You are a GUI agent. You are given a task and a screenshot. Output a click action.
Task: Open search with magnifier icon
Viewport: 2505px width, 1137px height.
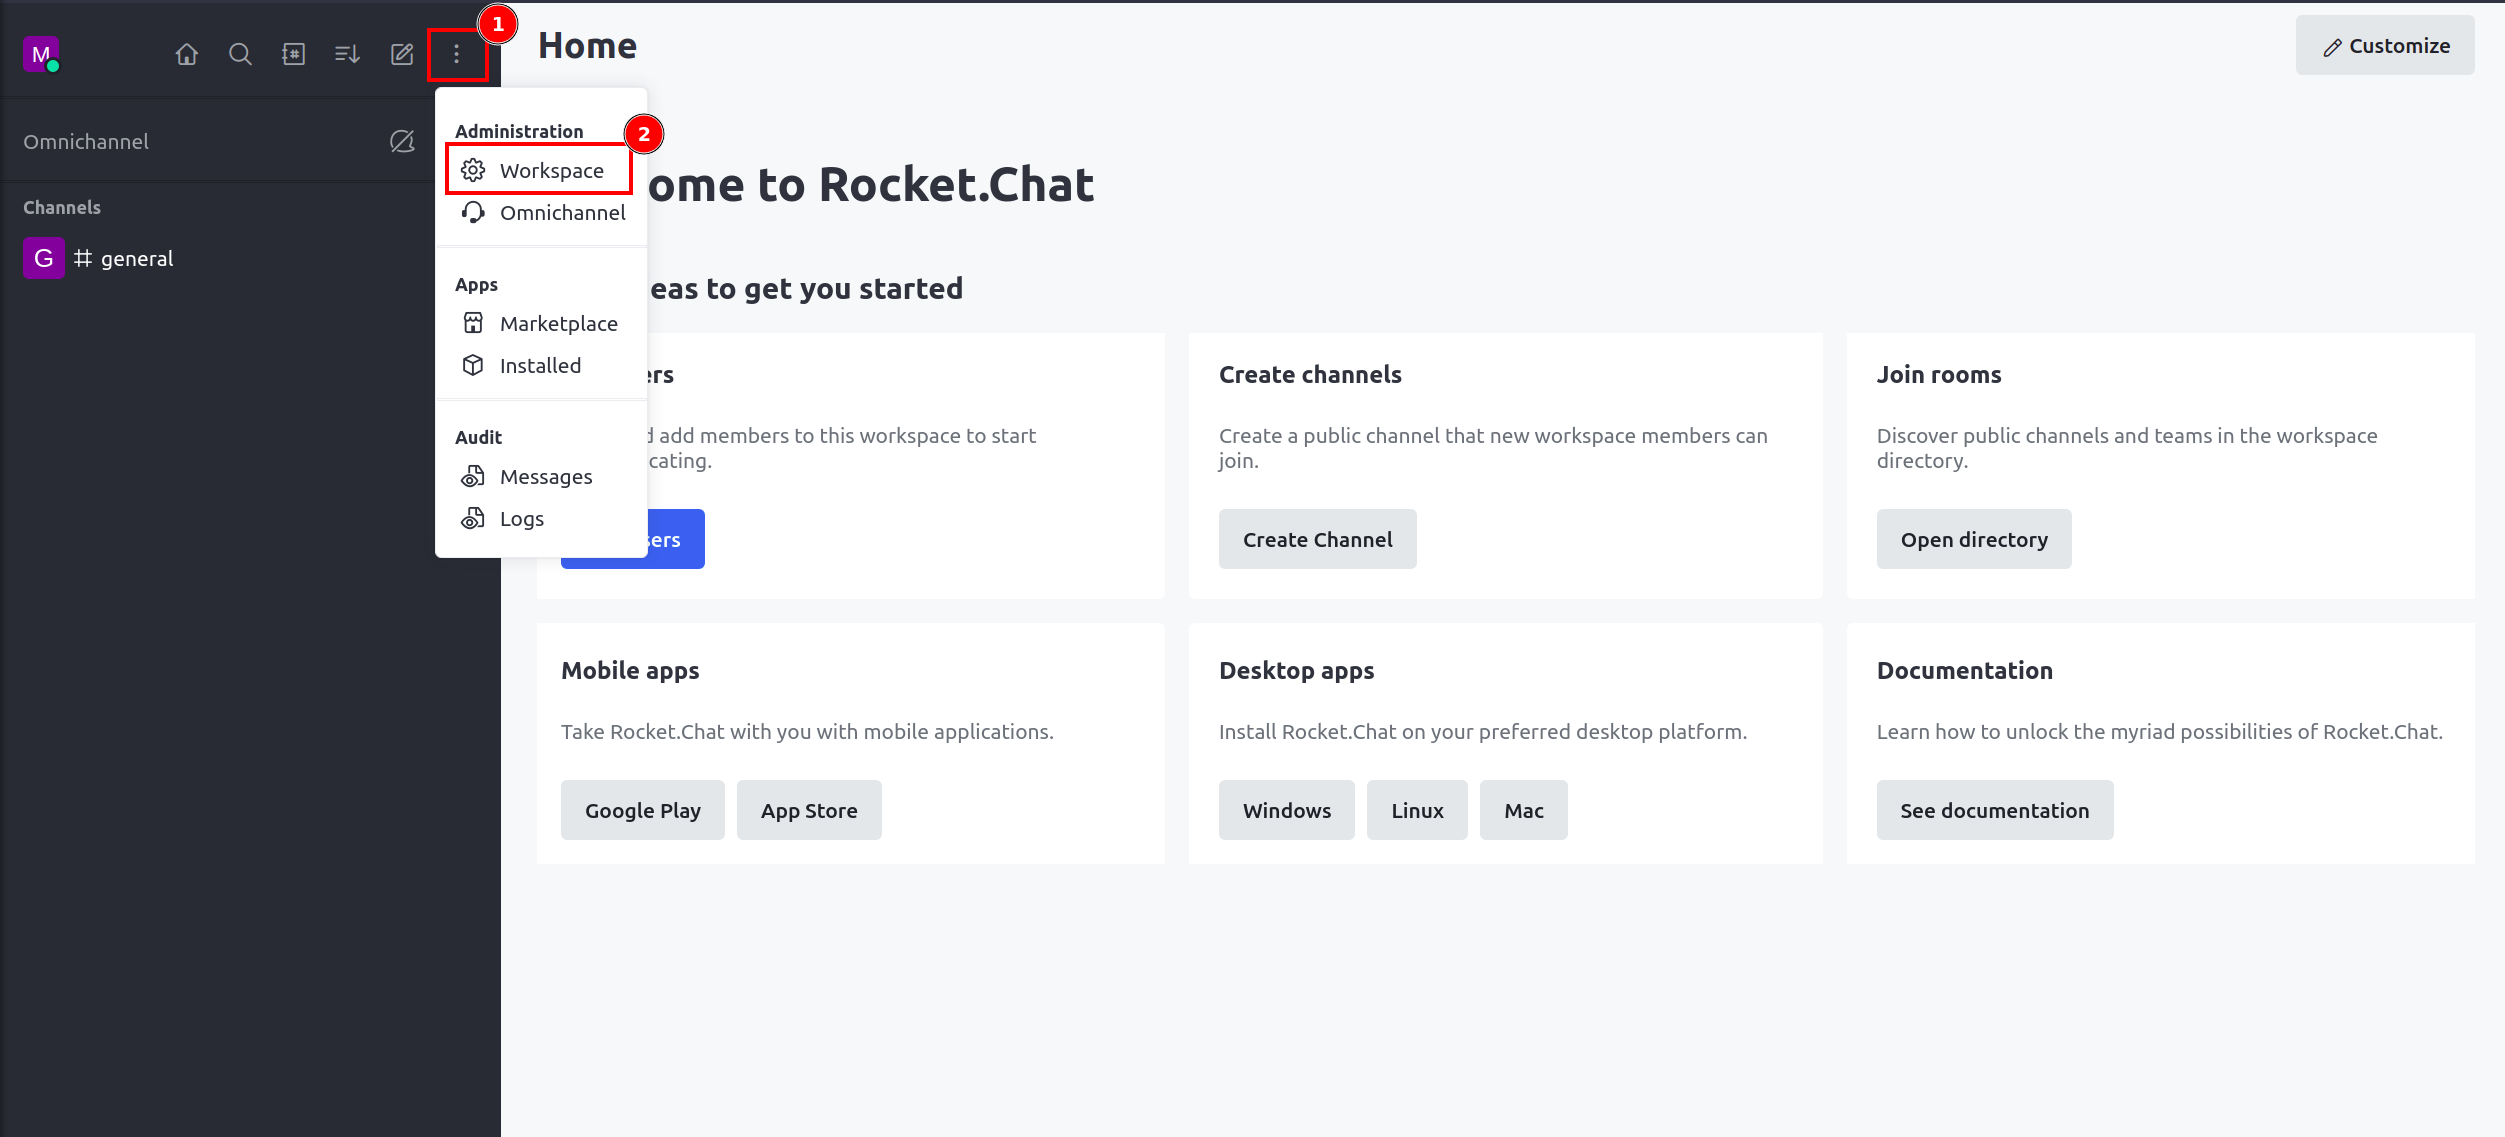(240, 54)
